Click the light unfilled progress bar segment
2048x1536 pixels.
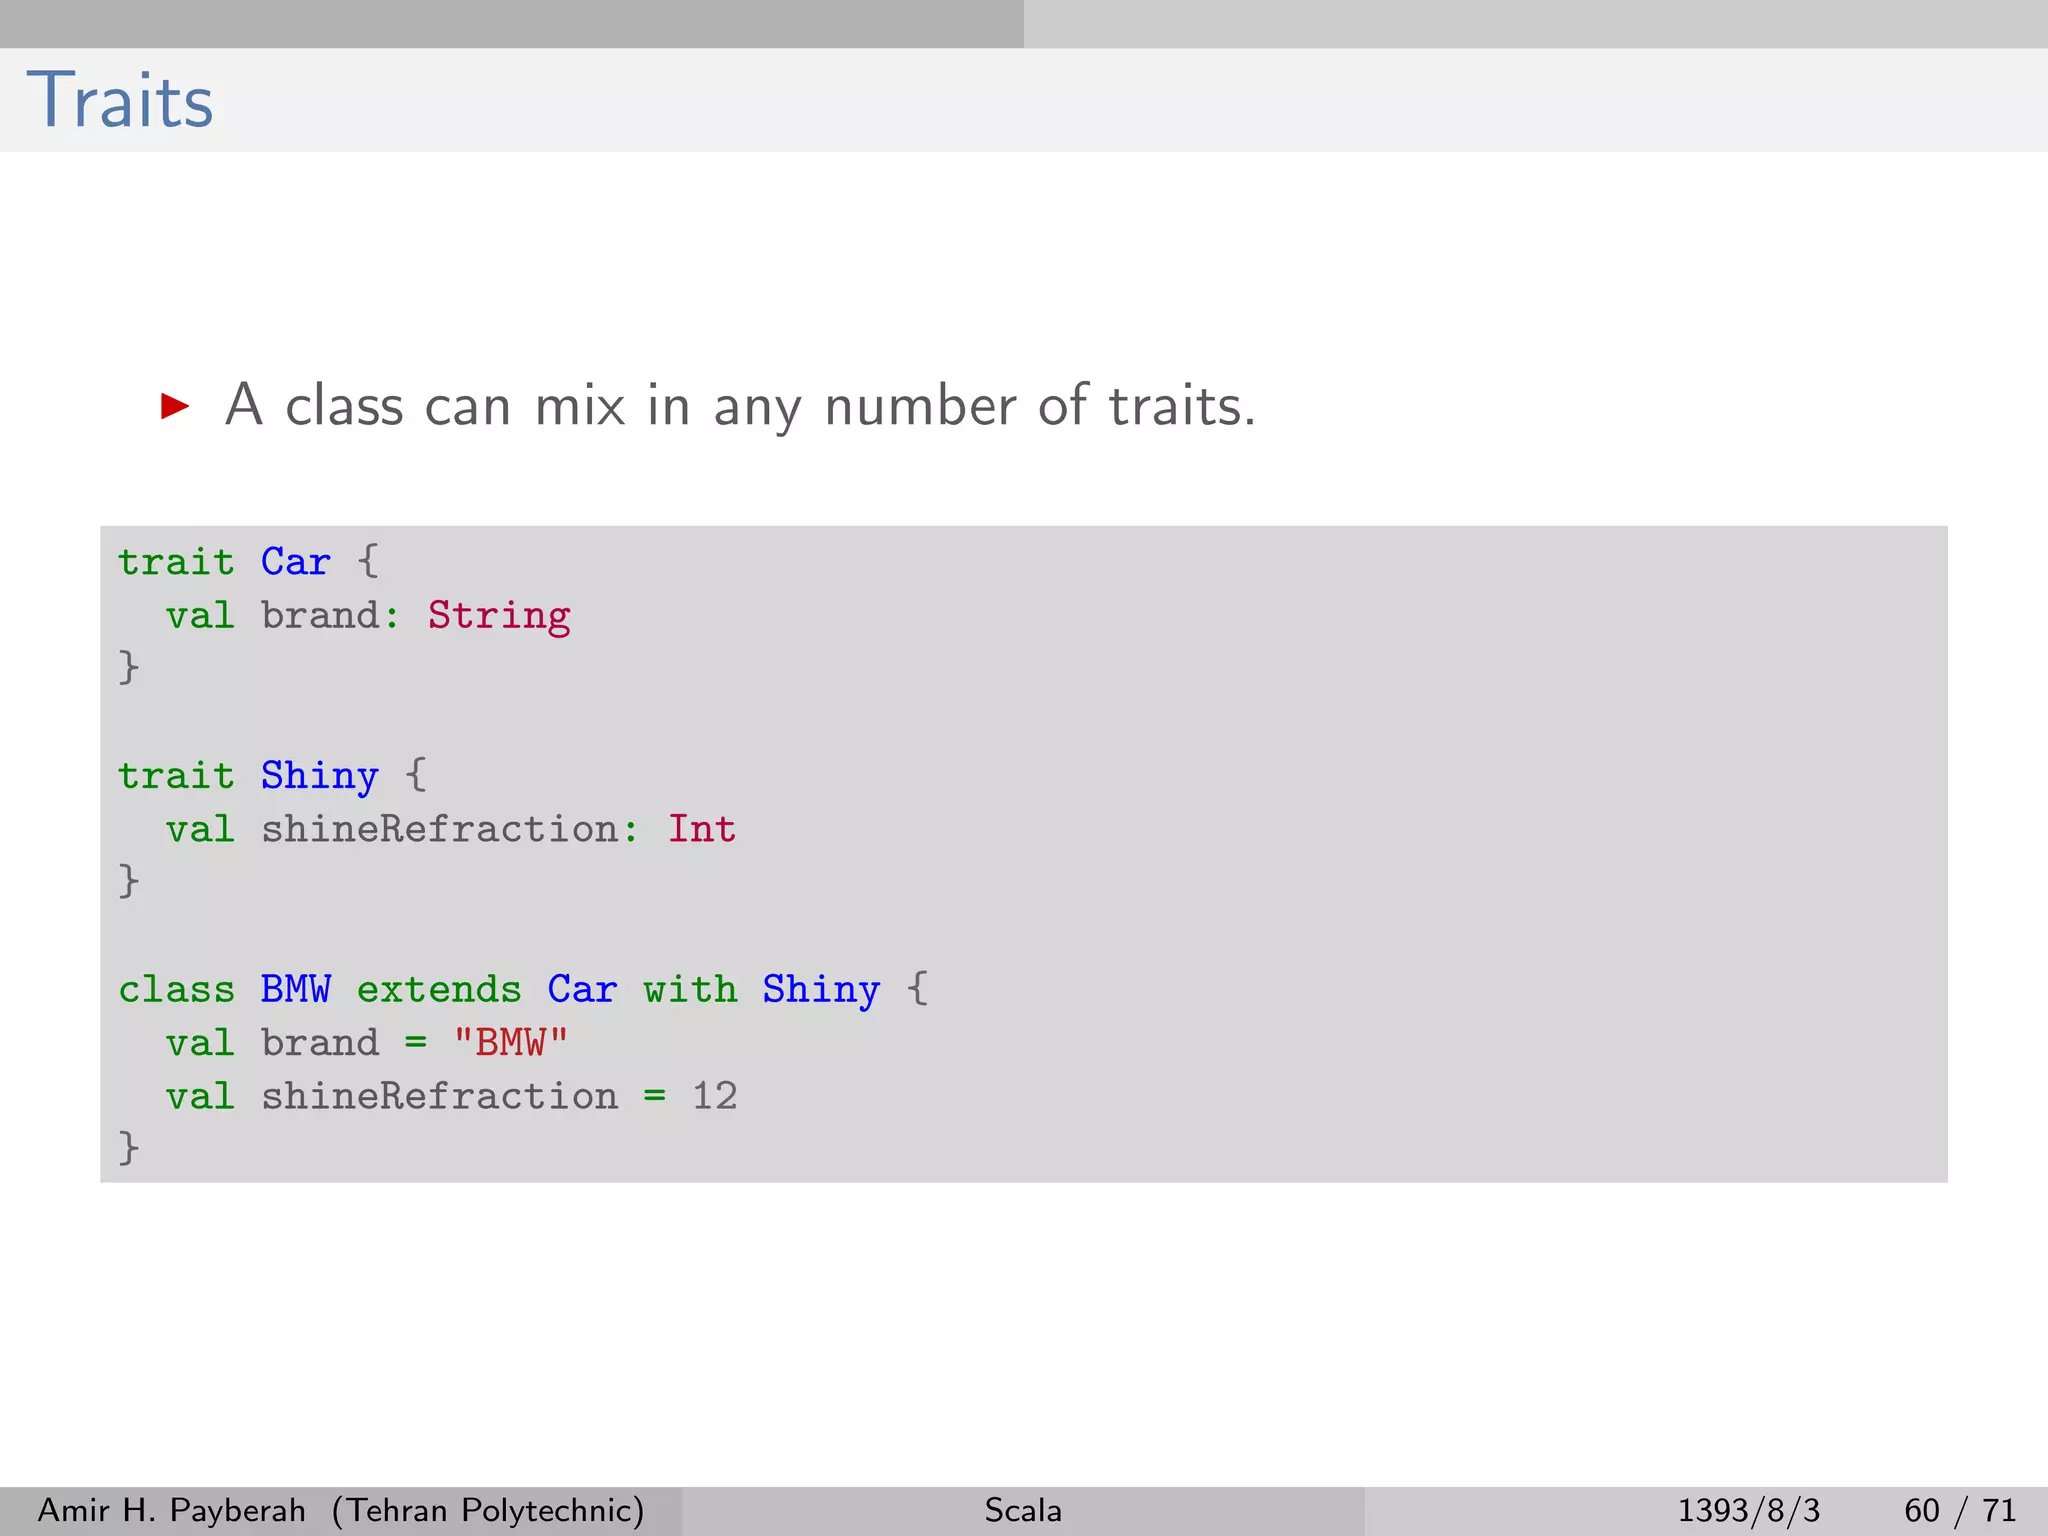click(1535, 23)
